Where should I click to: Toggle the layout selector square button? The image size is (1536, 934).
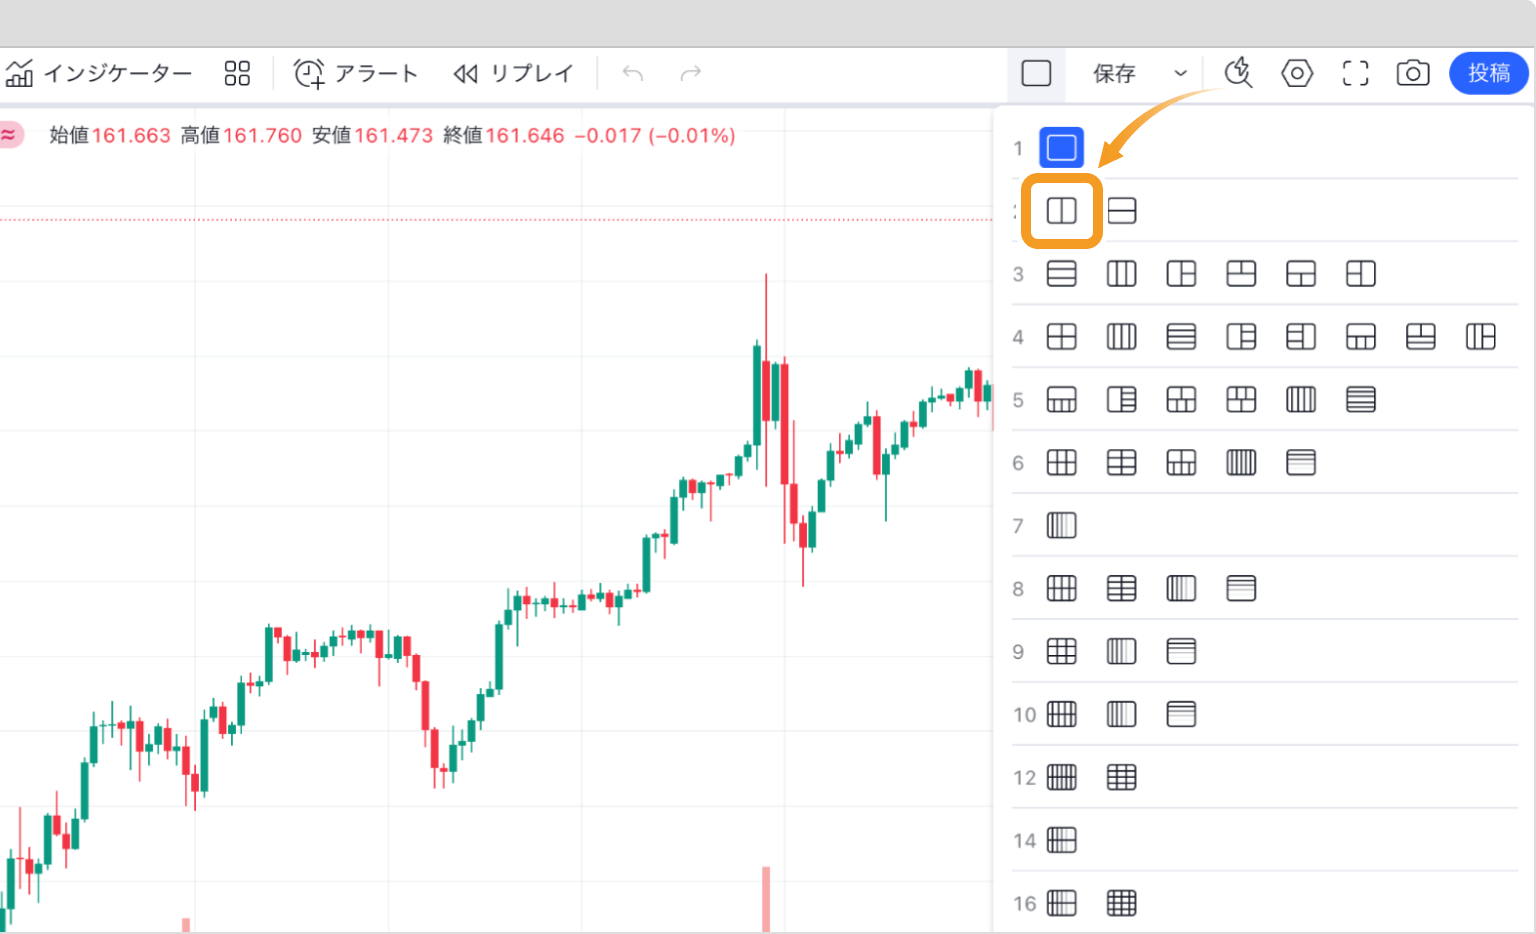(1036, 73)
